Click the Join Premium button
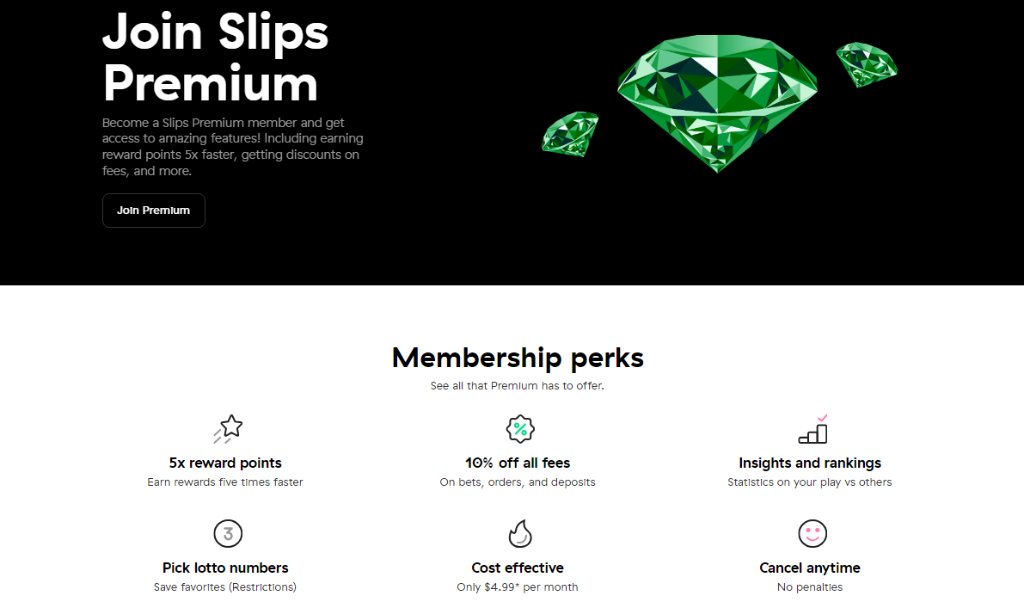Image resolution: width=1024 pixels, height=614 pixels. (153, 211)
